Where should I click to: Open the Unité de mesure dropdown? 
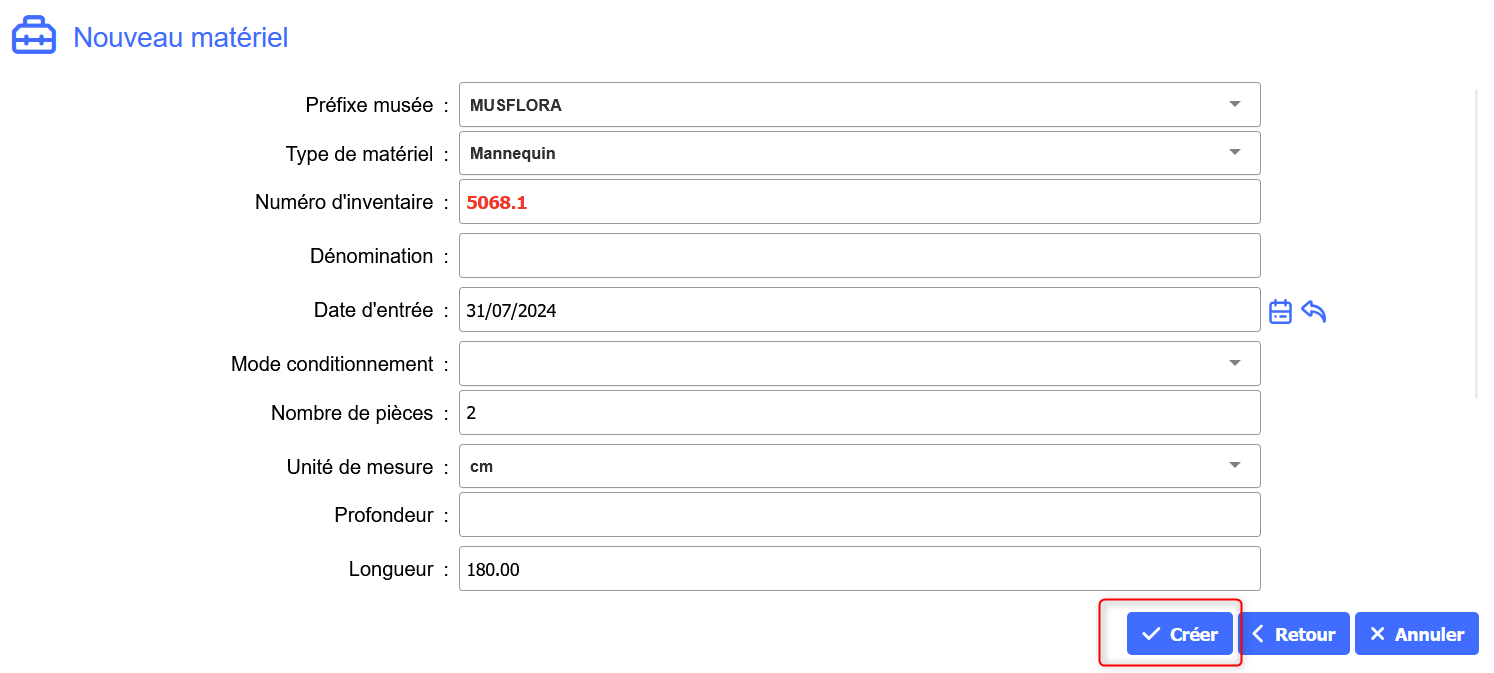pyautogui.click(x=1234, y=466)
